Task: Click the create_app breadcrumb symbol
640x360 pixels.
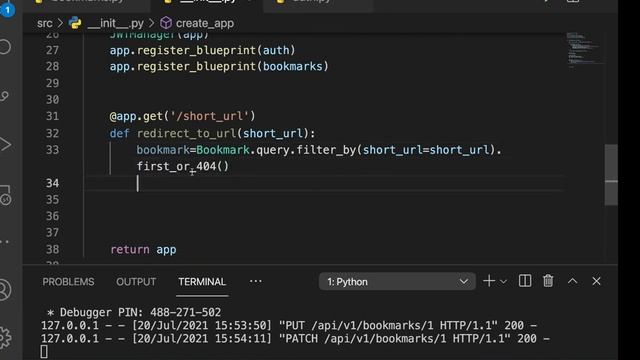Action: (205, 23)
